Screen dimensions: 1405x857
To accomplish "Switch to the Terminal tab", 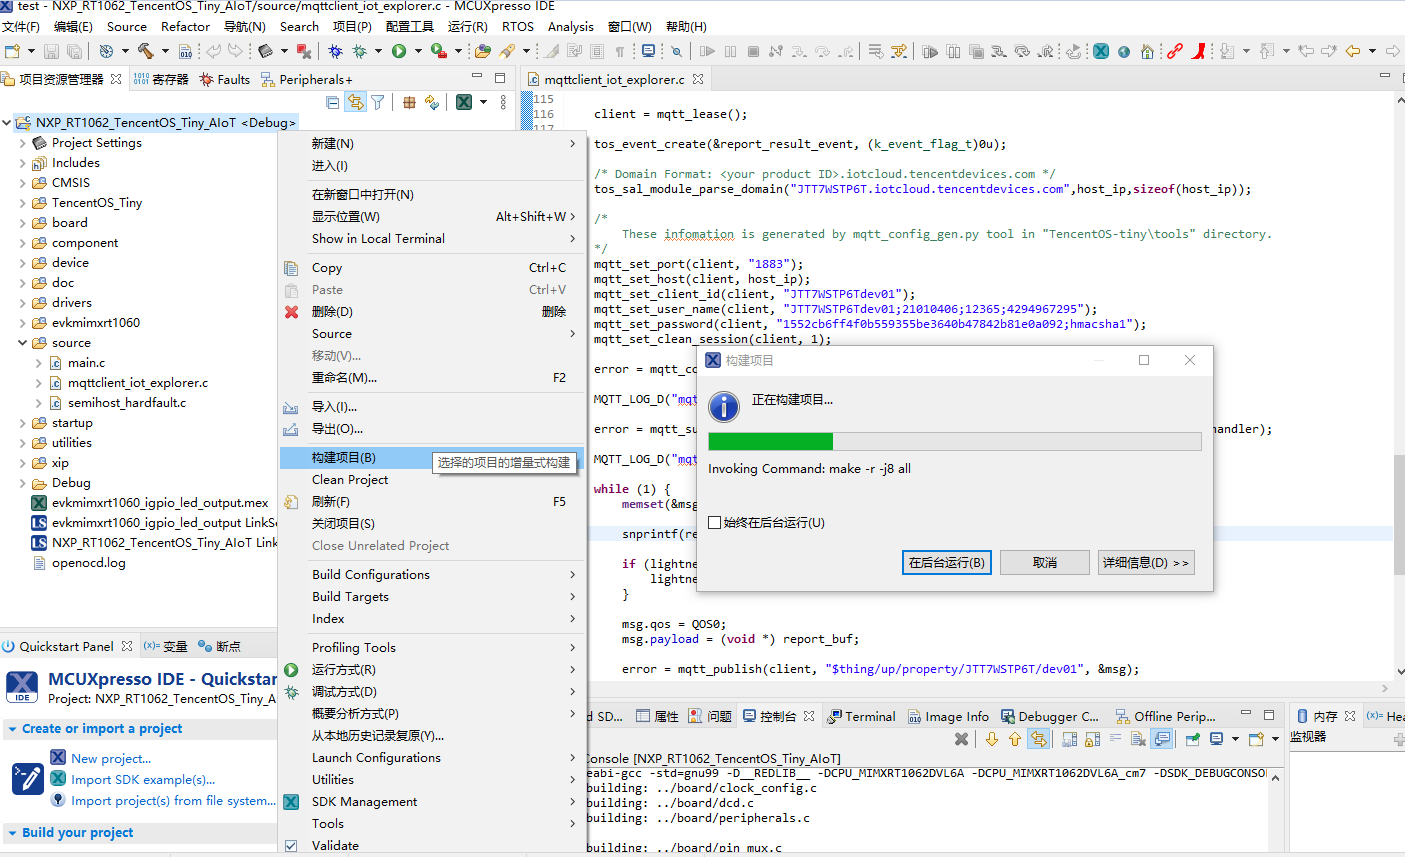I will pyautogui.click(x=862, y=717).
